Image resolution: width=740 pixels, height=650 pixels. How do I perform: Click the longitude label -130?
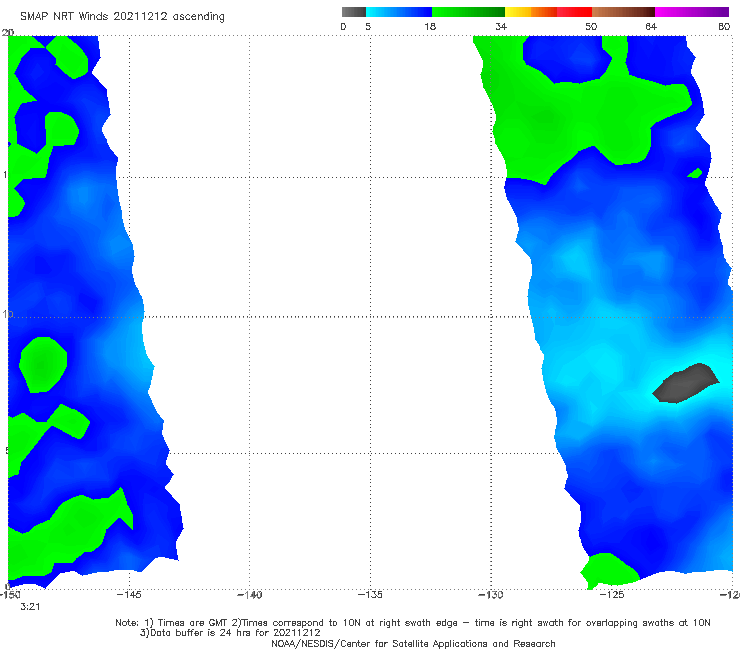491,595
